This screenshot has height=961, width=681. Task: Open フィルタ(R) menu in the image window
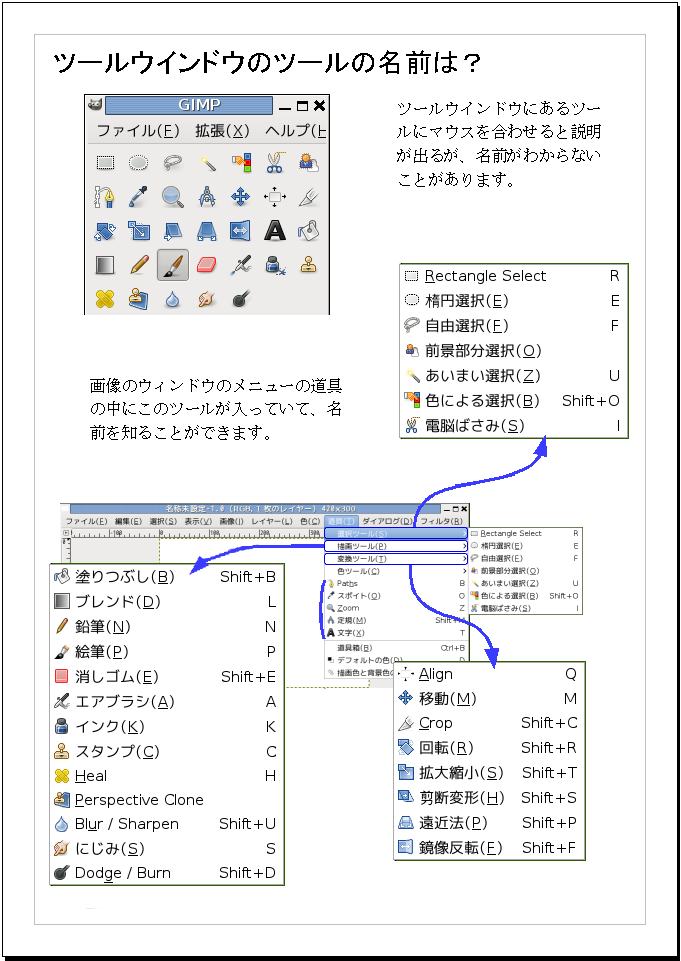(441, 521)
